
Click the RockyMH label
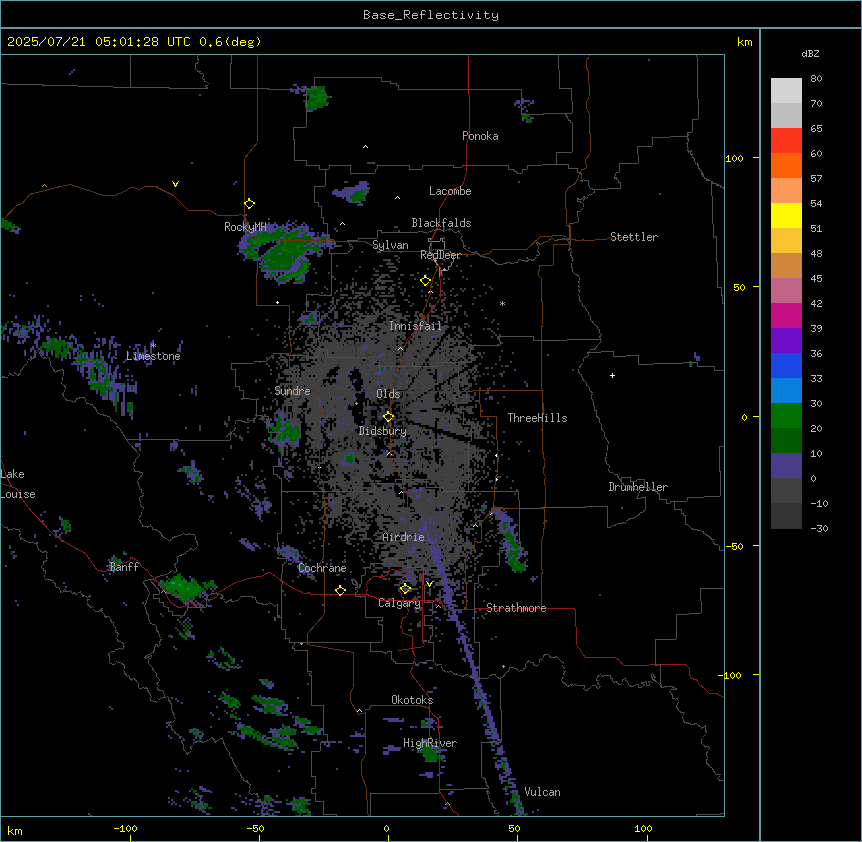(x=245, y=226)
